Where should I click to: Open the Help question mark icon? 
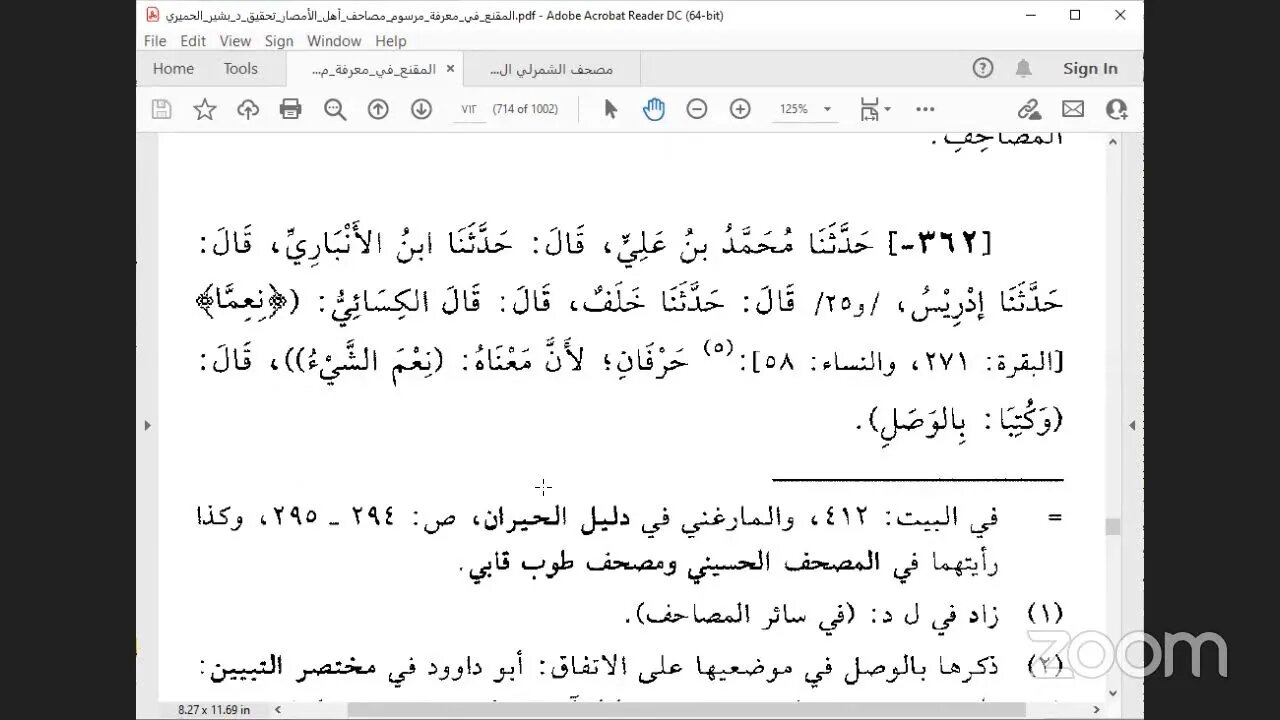[x=983, y=68]
